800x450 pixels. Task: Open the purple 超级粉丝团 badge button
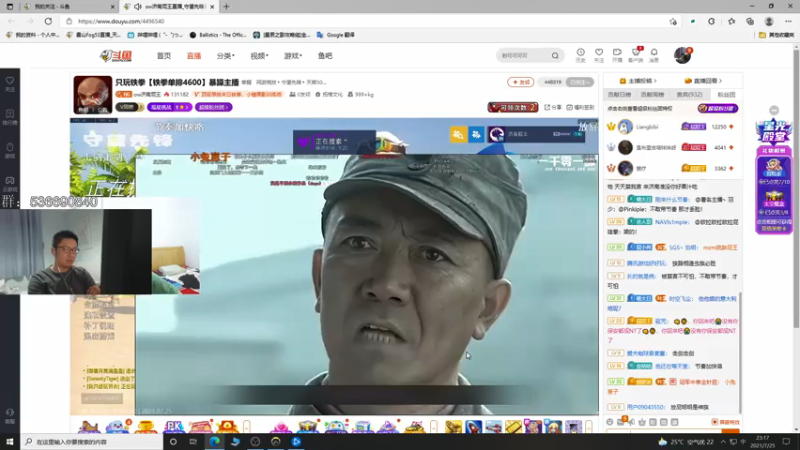(213, 107)
